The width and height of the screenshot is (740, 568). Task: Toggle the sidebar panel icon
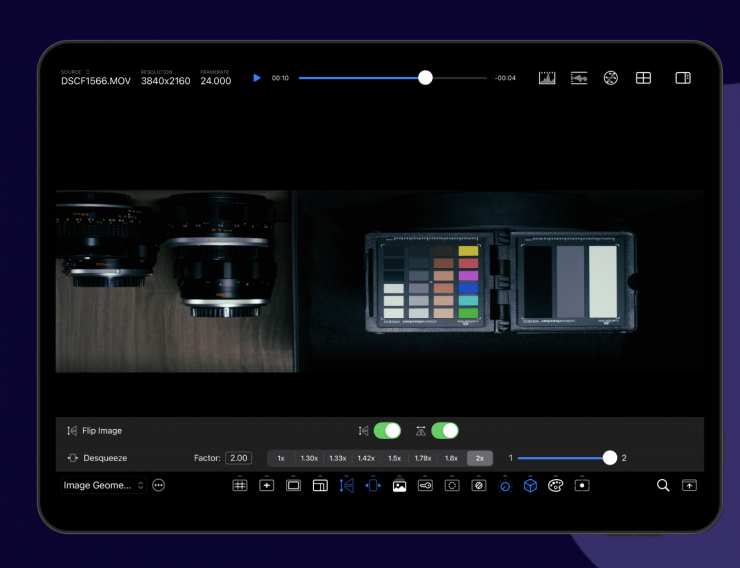point(683,78)
